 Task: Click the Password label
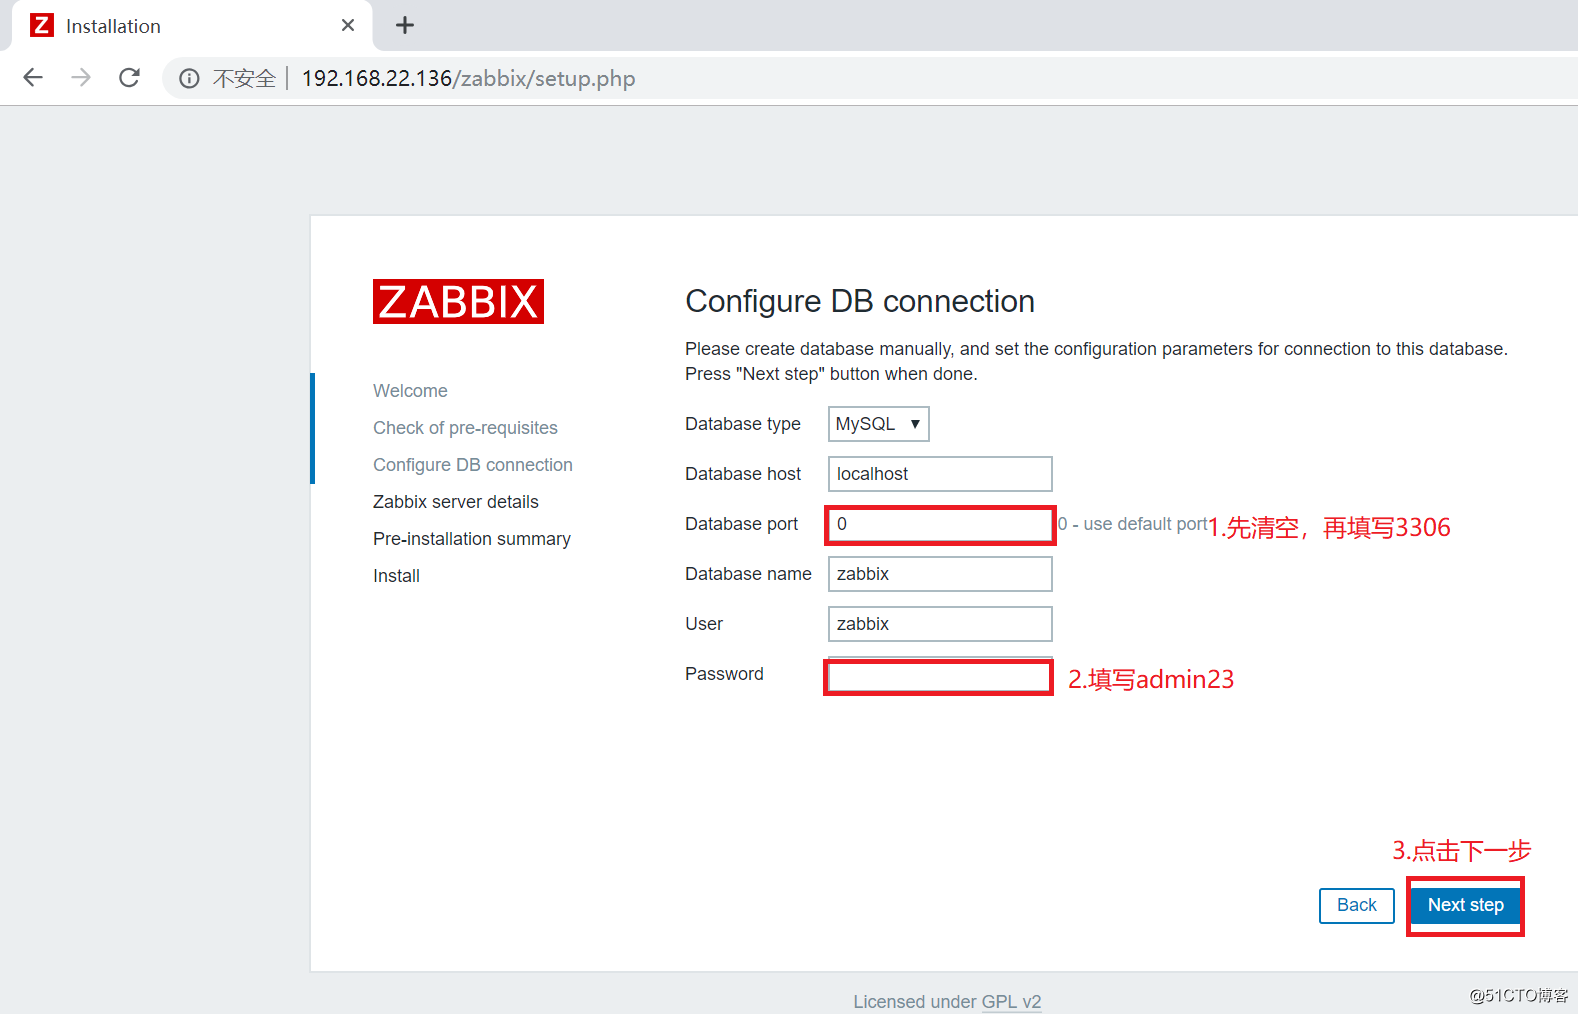pyautogui.click(x=724, y=674)
